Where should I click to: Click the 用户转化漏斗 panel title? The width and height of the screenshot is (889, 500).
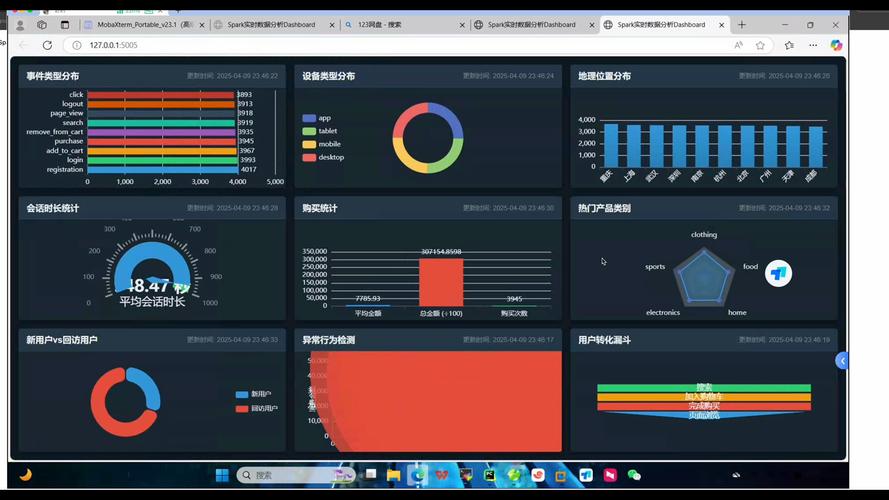pos(604,340)
